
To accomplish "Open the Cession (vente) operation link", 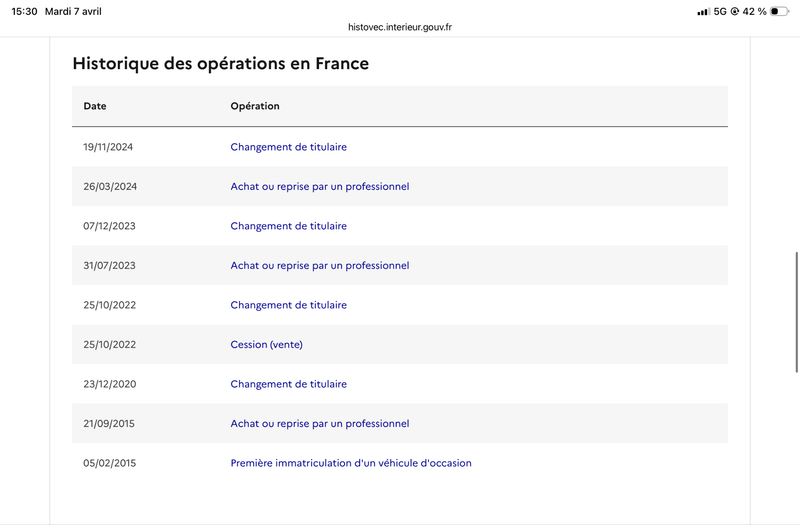I will pyautogui.click(x=266, y=344).
